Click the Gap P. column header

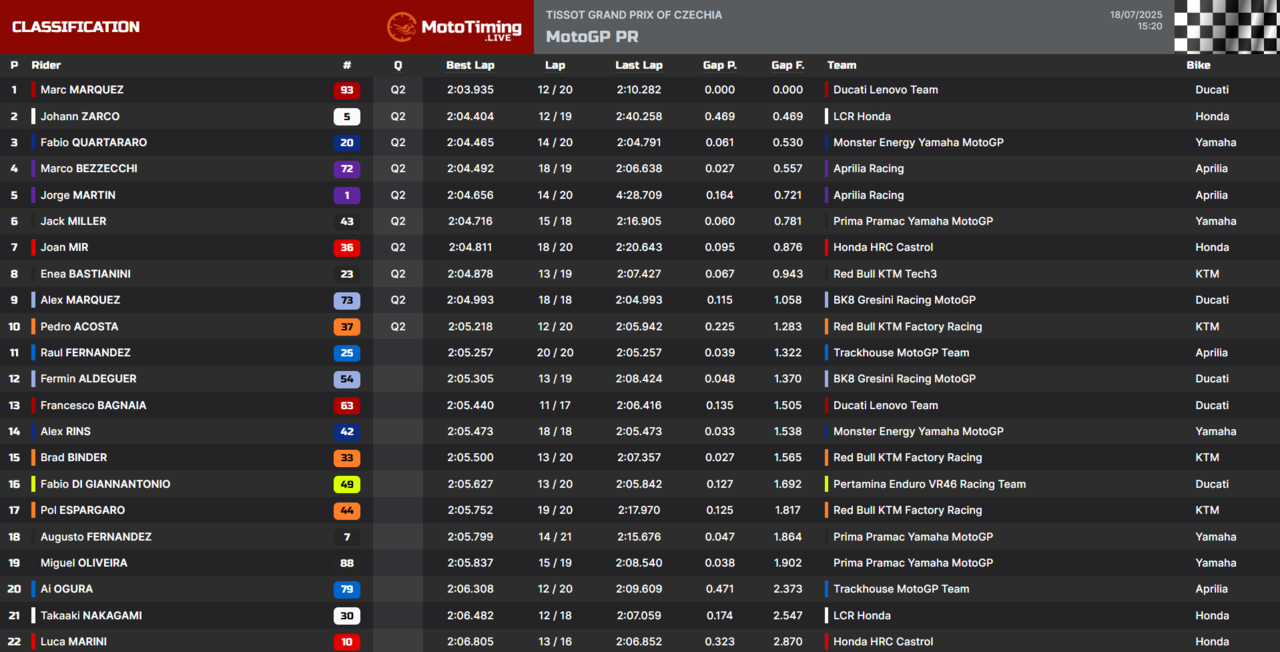coord(720,65)
